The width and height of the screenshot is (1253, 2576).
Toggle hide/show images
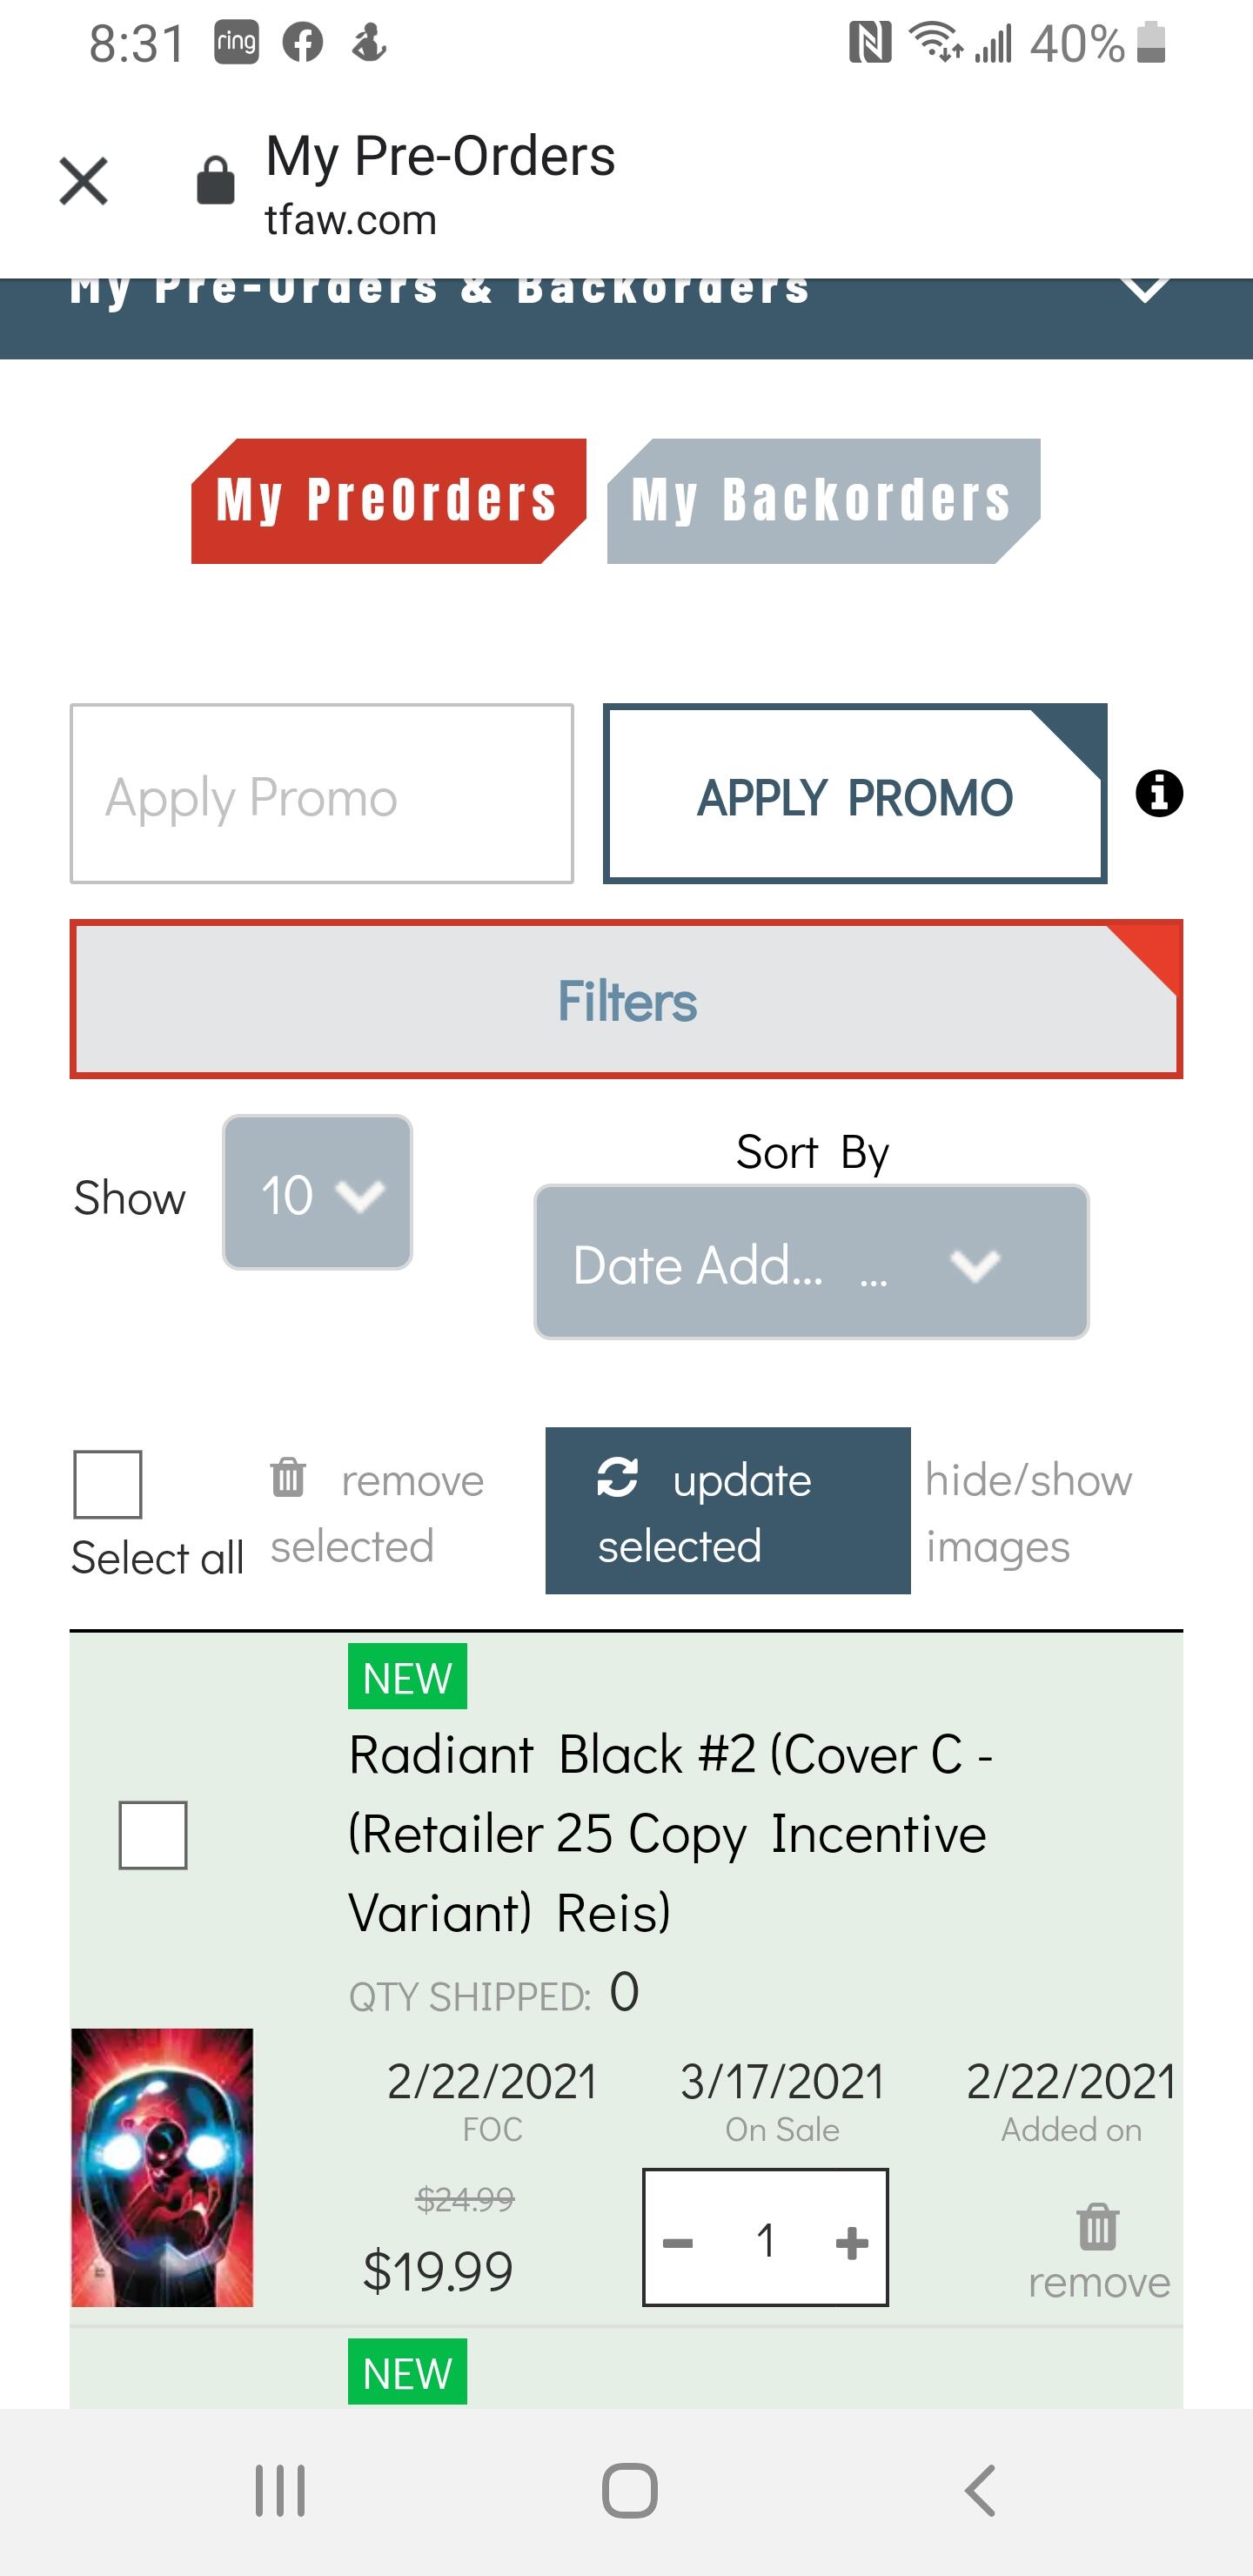(1028, 1512)
